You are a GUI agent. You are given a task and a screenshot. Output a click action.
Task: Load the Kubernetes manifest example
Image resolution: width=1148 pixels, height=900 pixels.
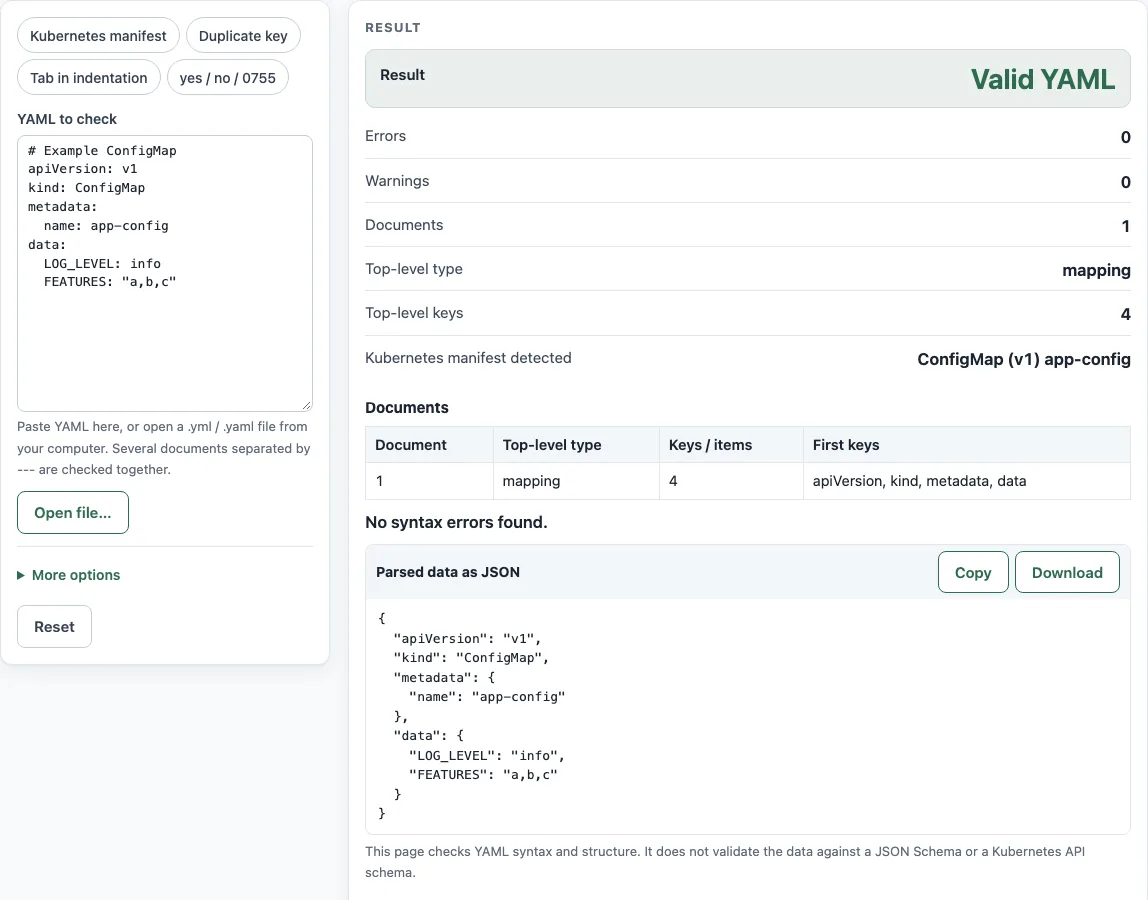(x=98, y=36)
